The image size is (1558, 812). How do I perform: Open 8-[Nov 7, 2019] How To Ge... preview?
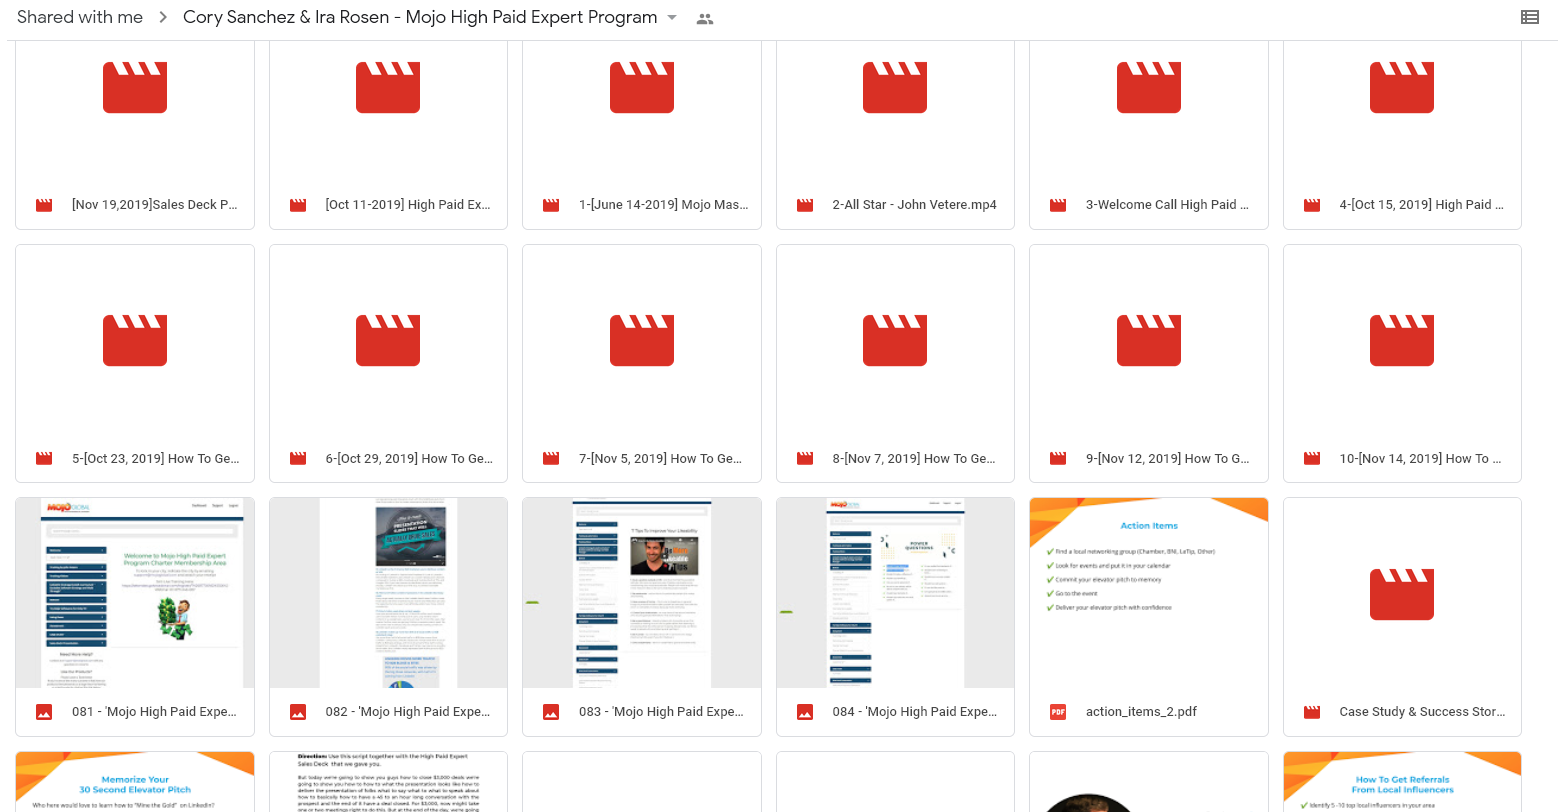coord(895,340)
